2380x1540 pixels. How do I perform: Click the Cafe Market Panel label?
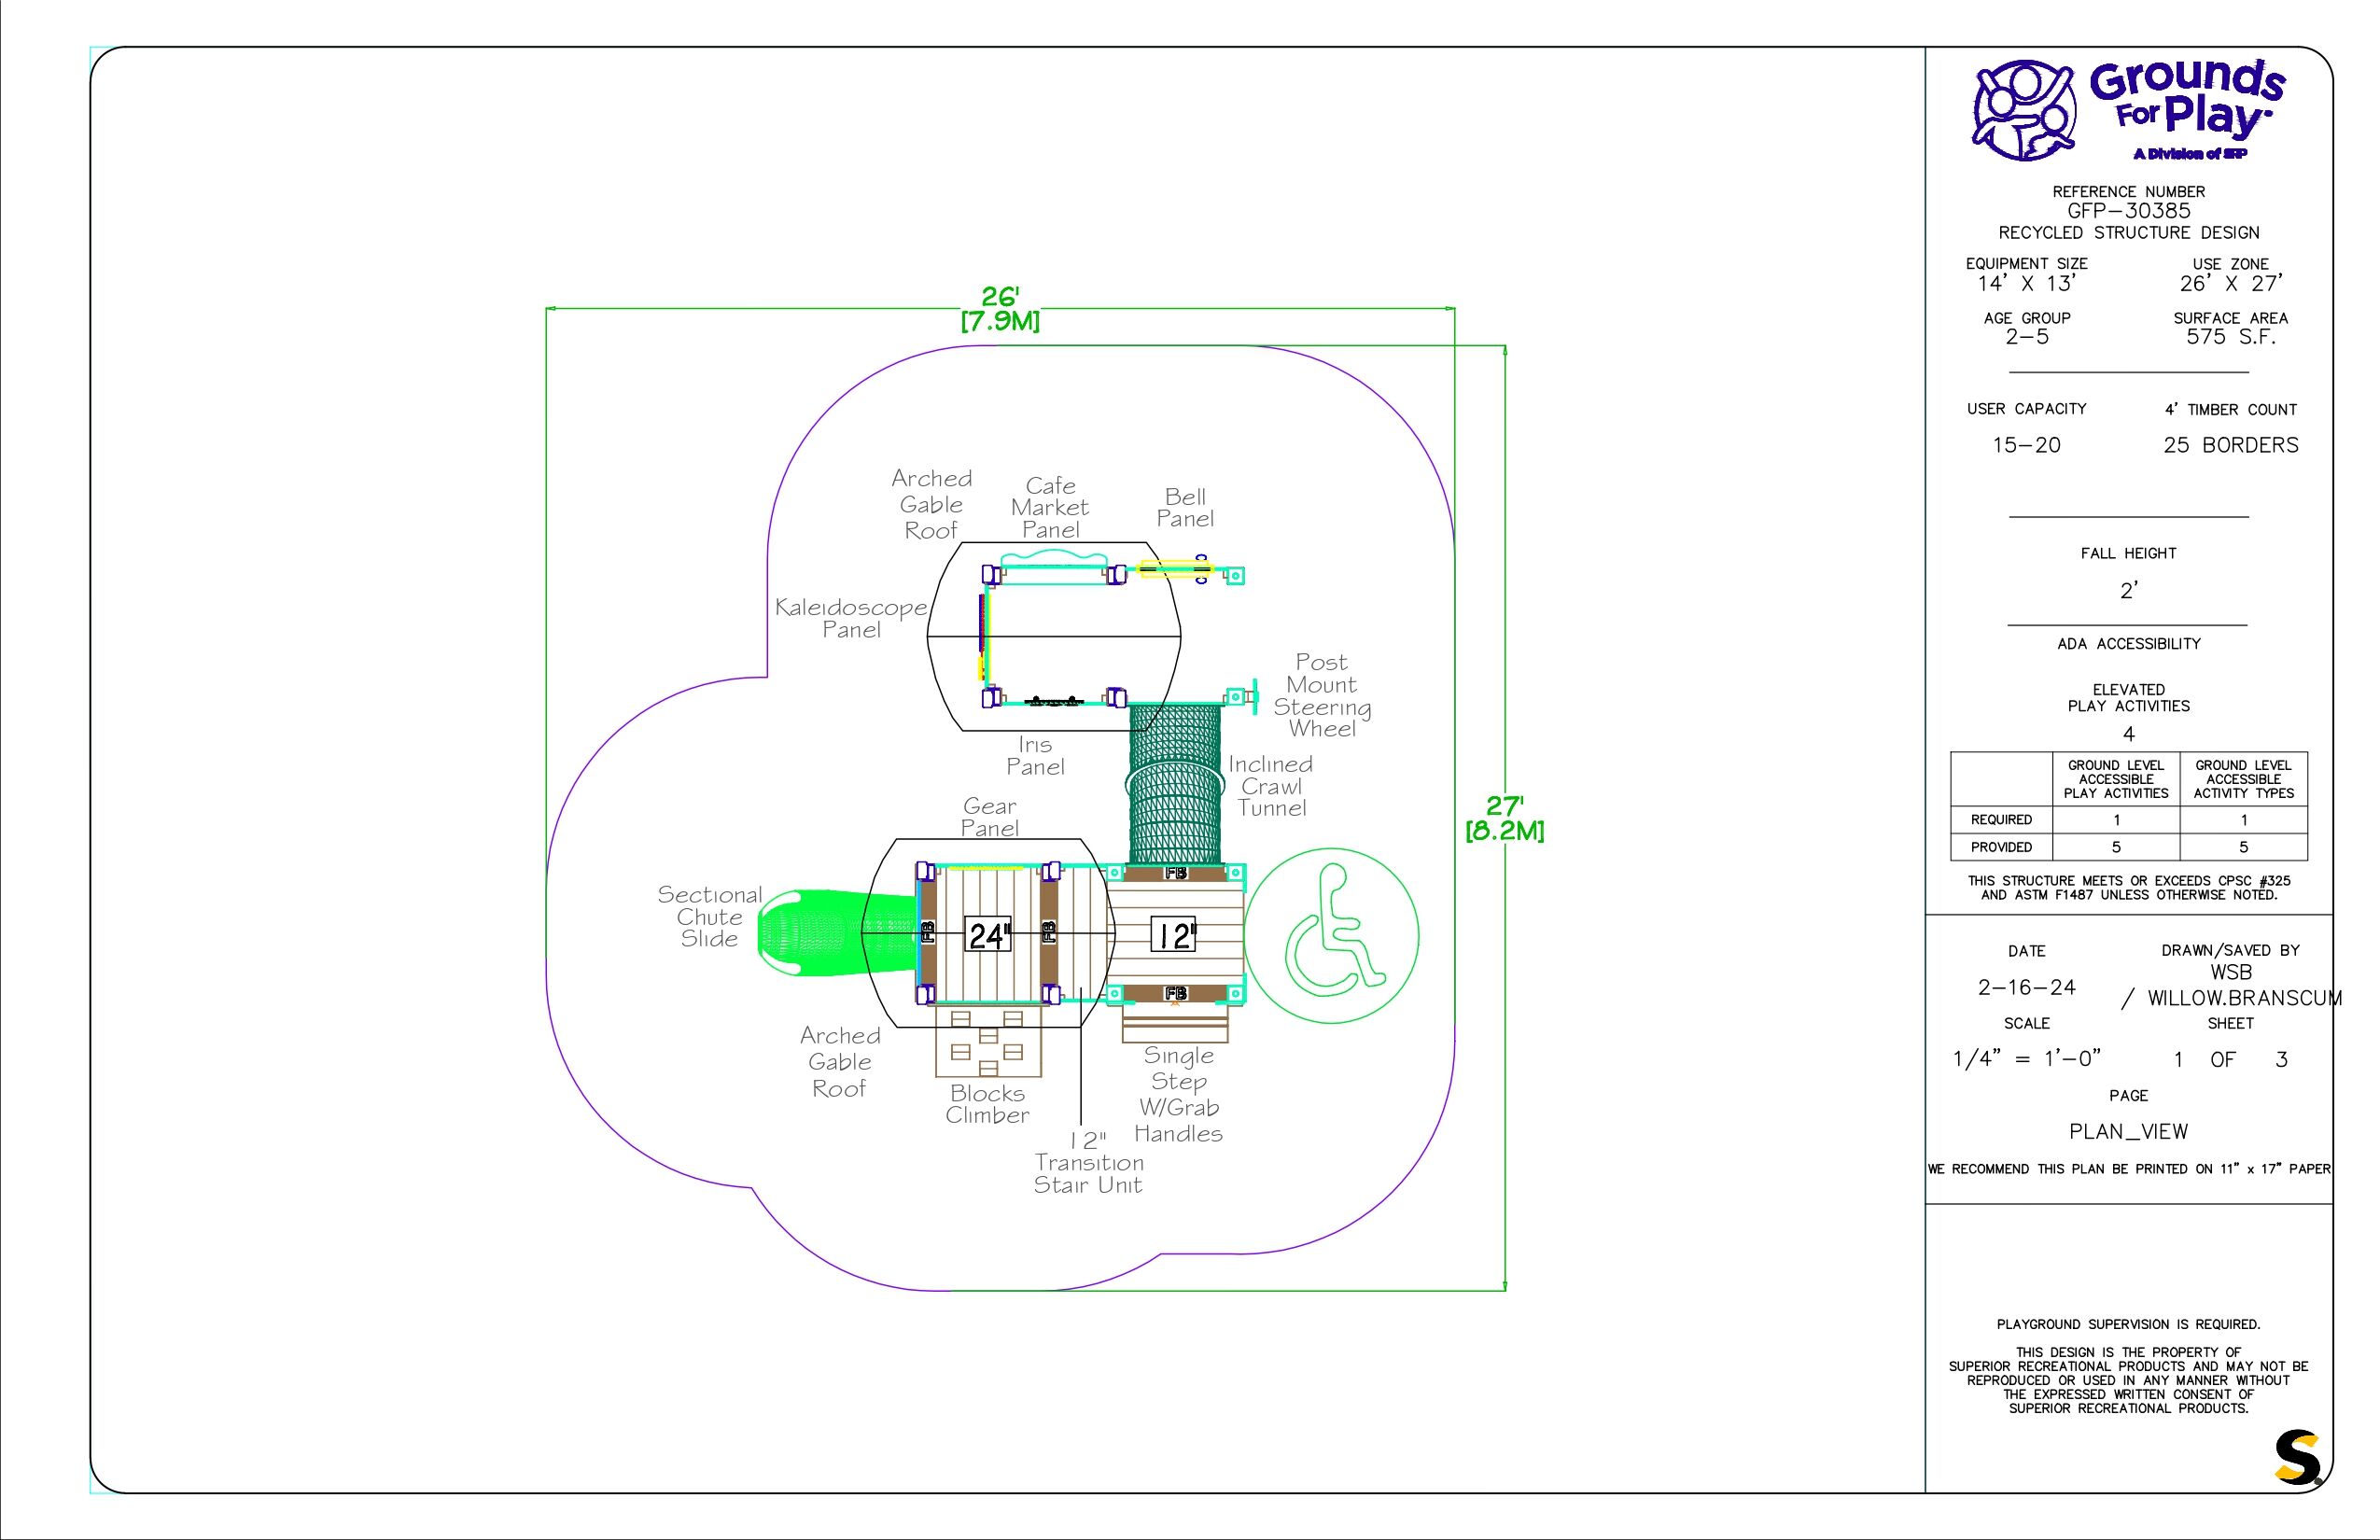[1050, 508]
